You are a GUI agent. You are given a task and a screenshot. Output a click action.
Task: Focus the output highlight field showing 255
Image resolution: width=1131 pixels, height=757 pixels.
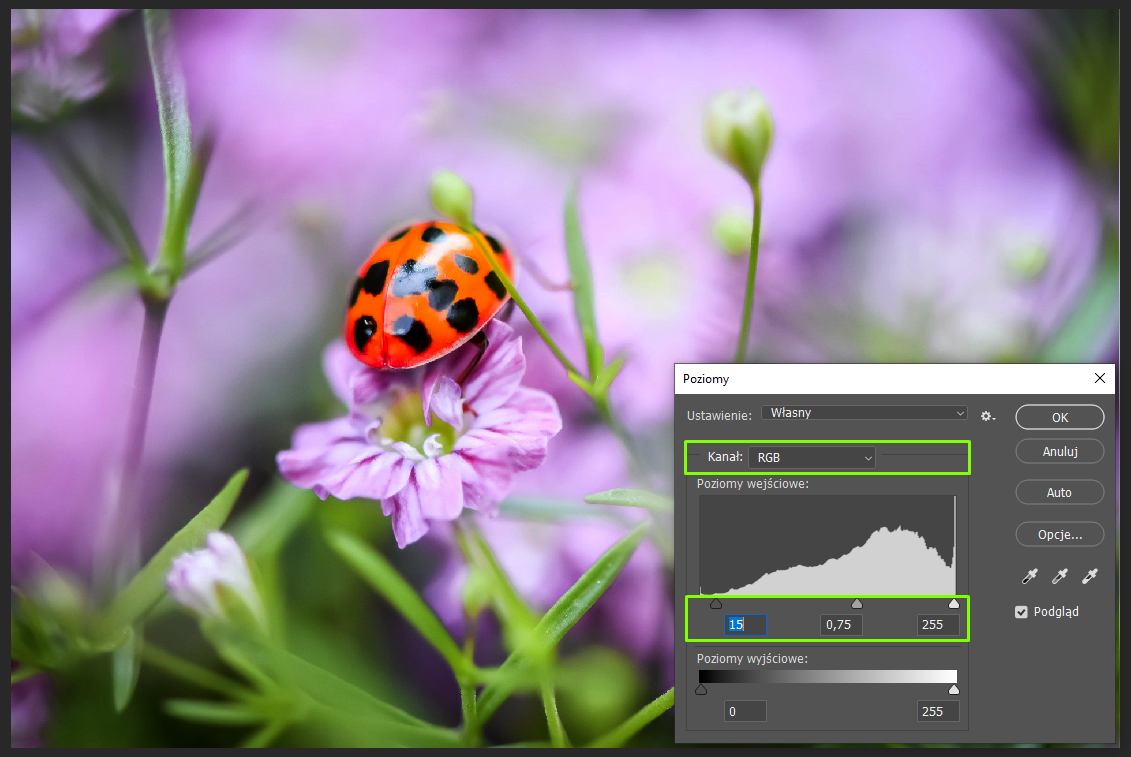pyautogui.click(x=938, y=712)
